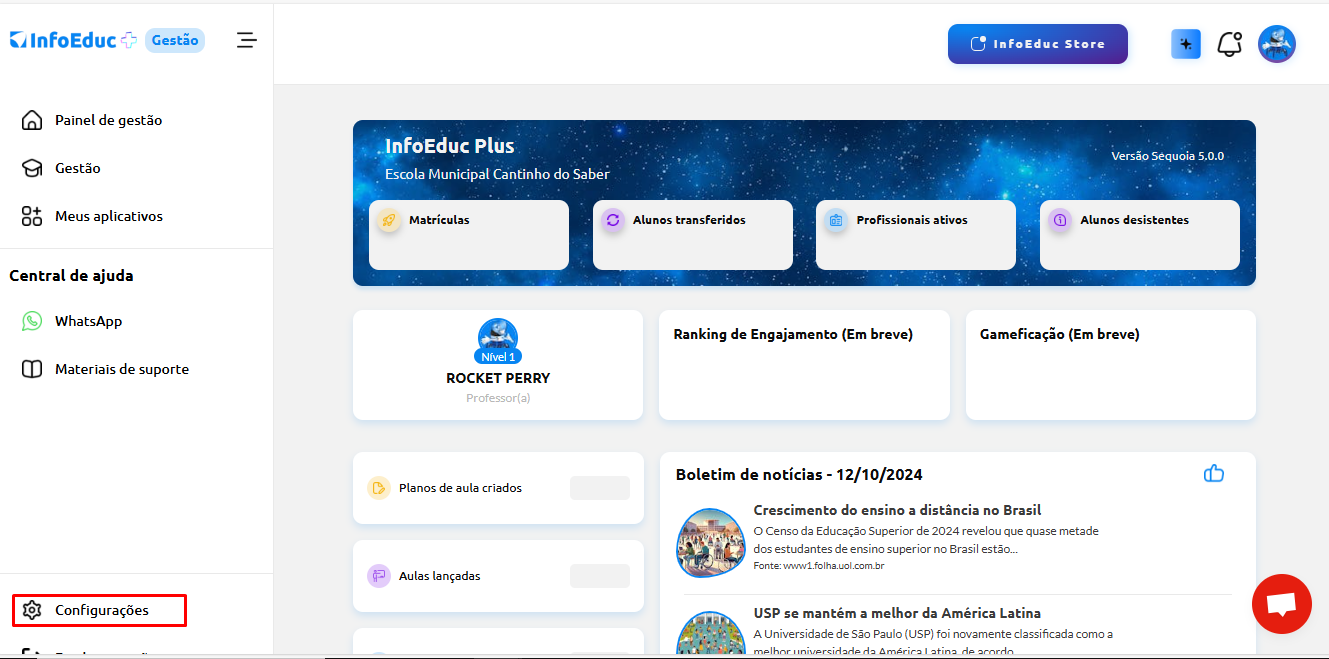Open the InfoEduc Store button

click(x=1038, y=44)
